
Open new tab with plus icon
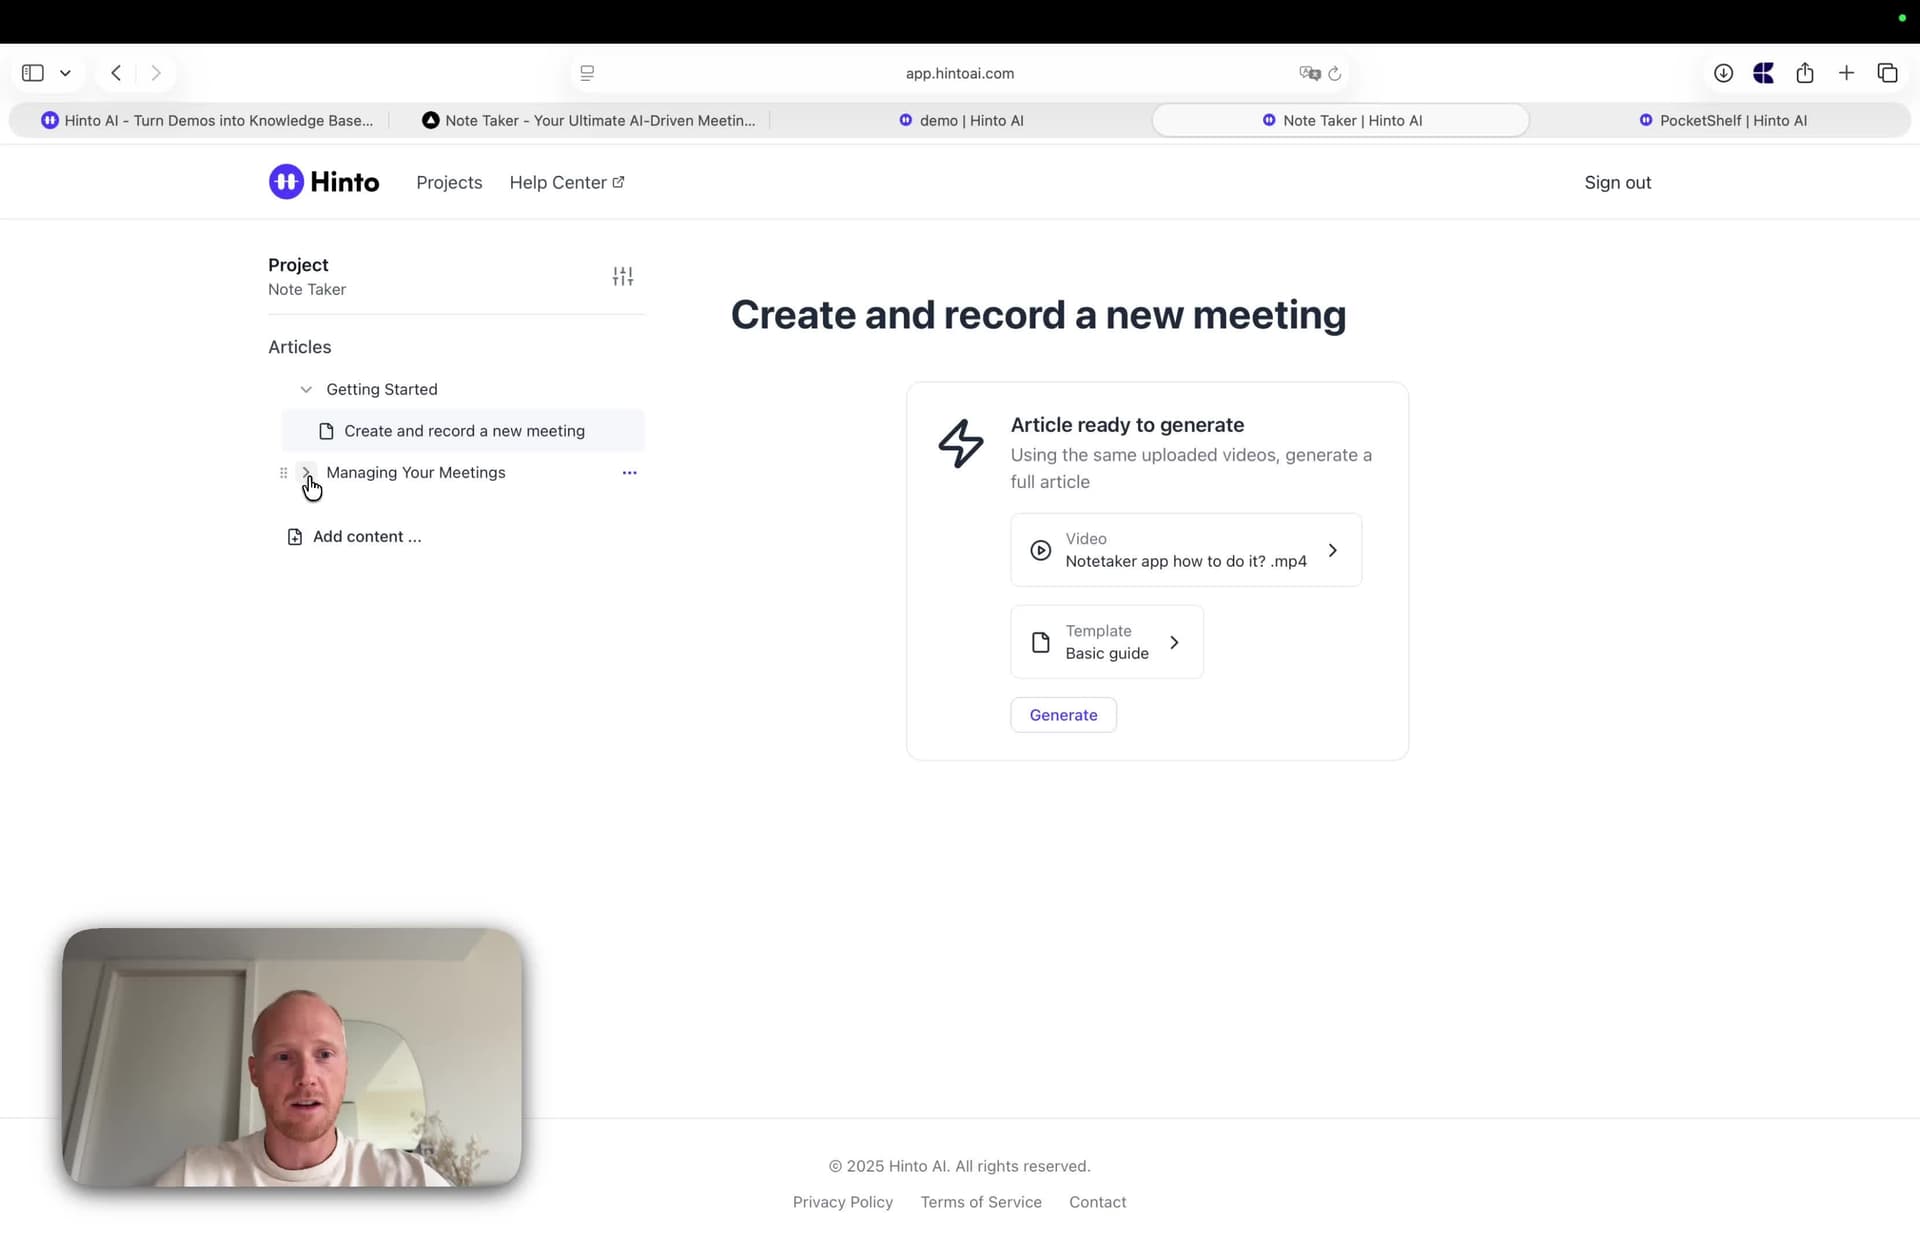point(1846,73)
